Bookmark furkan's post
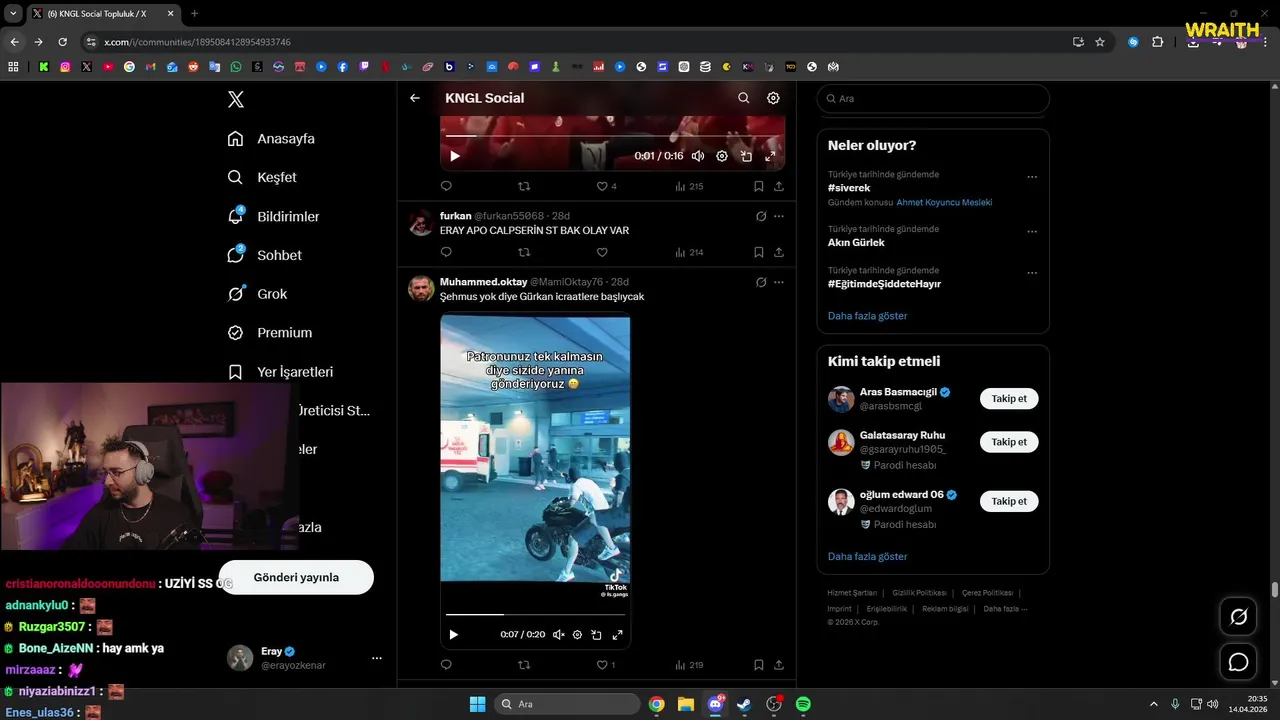 [759, 252]
